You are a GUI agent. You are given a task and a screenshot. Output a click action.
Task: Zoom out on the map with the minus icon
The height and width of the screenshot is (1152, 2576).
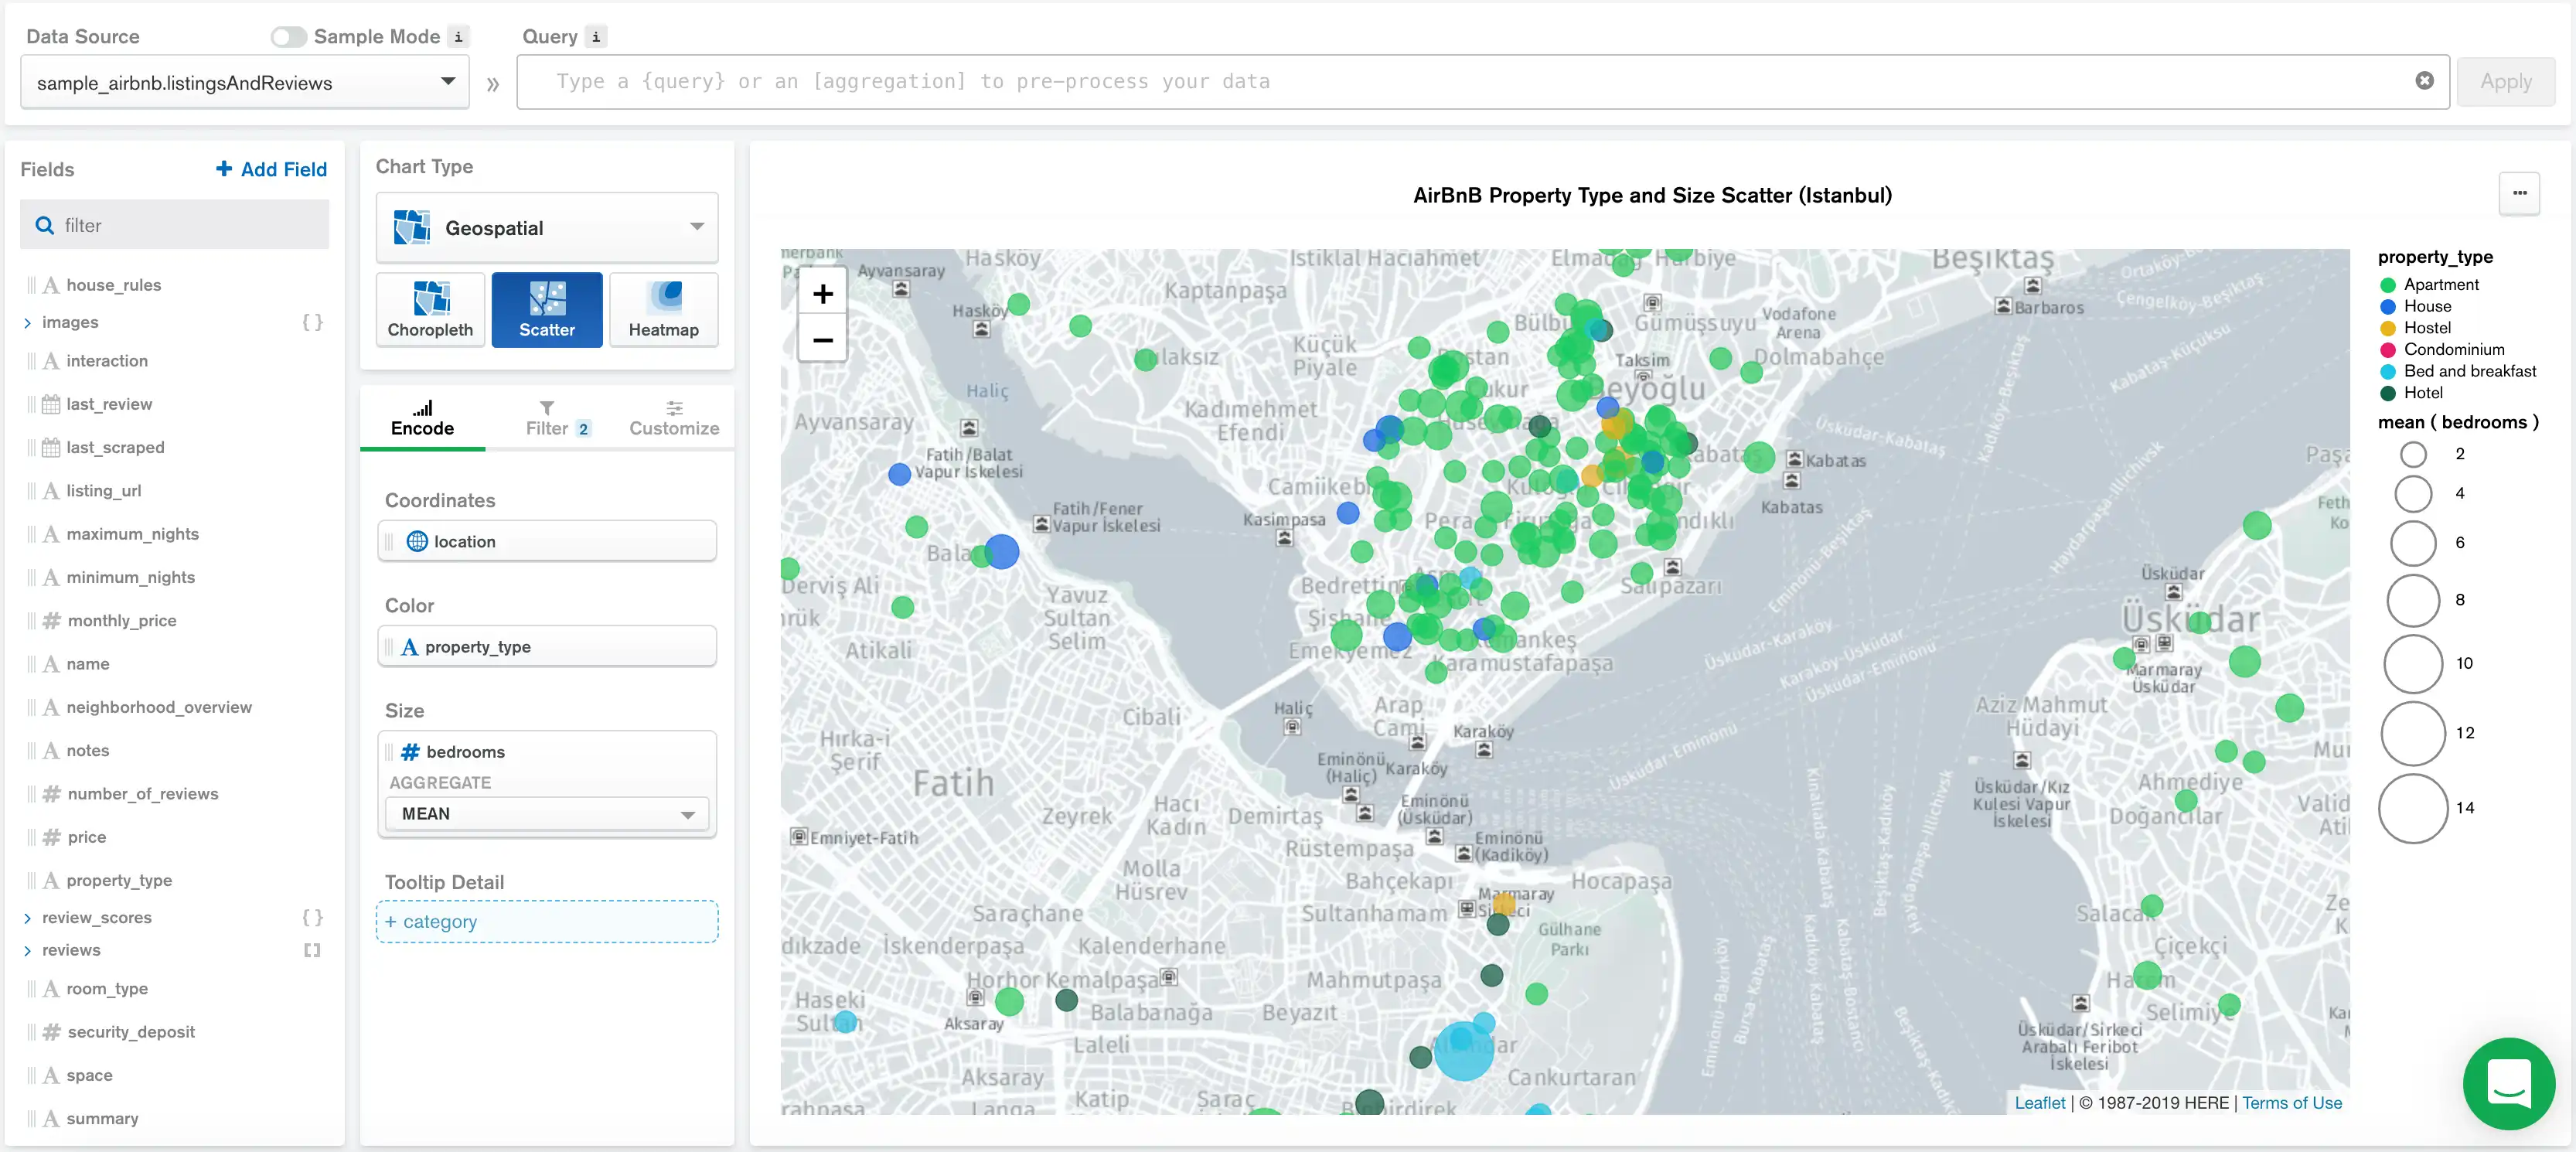point(822,341)
